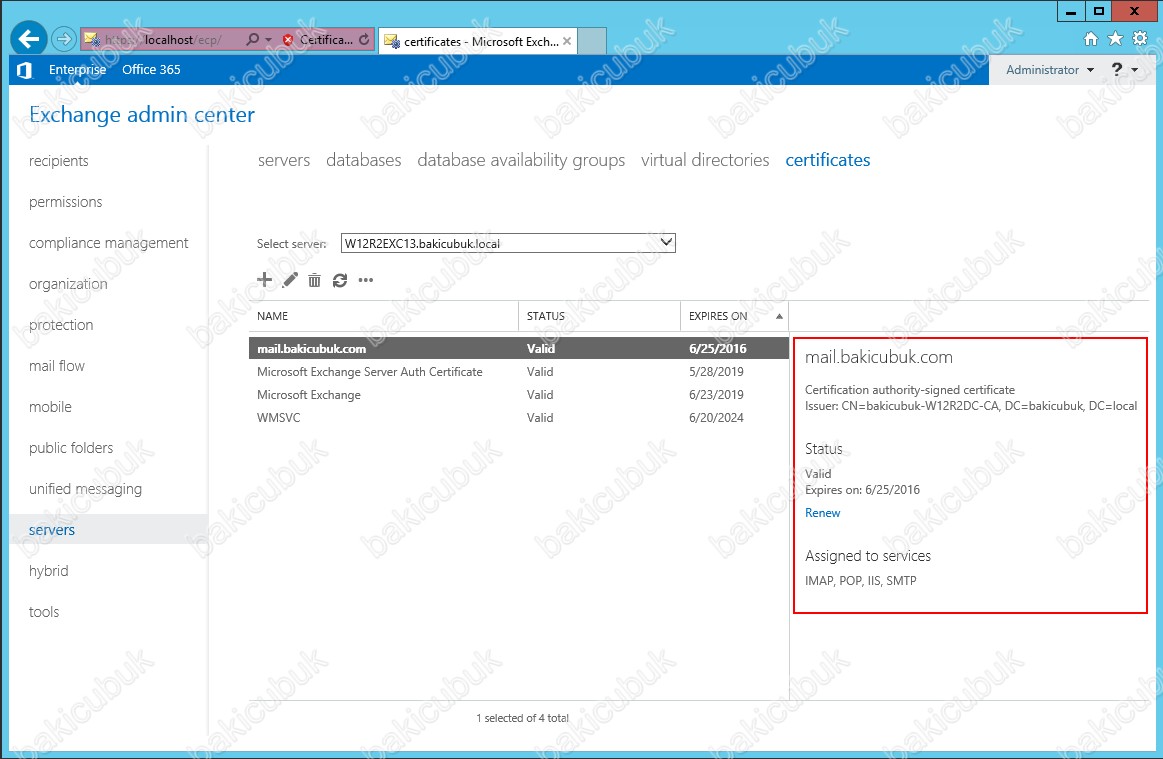Screen dimensions: 1163x759
Task: Add a new certificate with the plus icon
Action: [264, 280]
